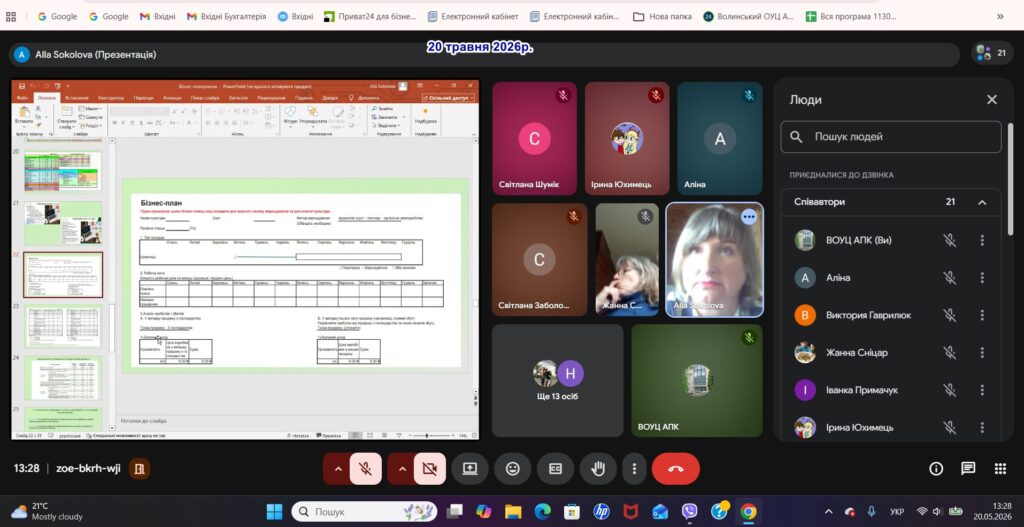The height and width of the screenshot is (527, 1024).
Task: Open Chrome apps grid icon
Action: point(10,16)
